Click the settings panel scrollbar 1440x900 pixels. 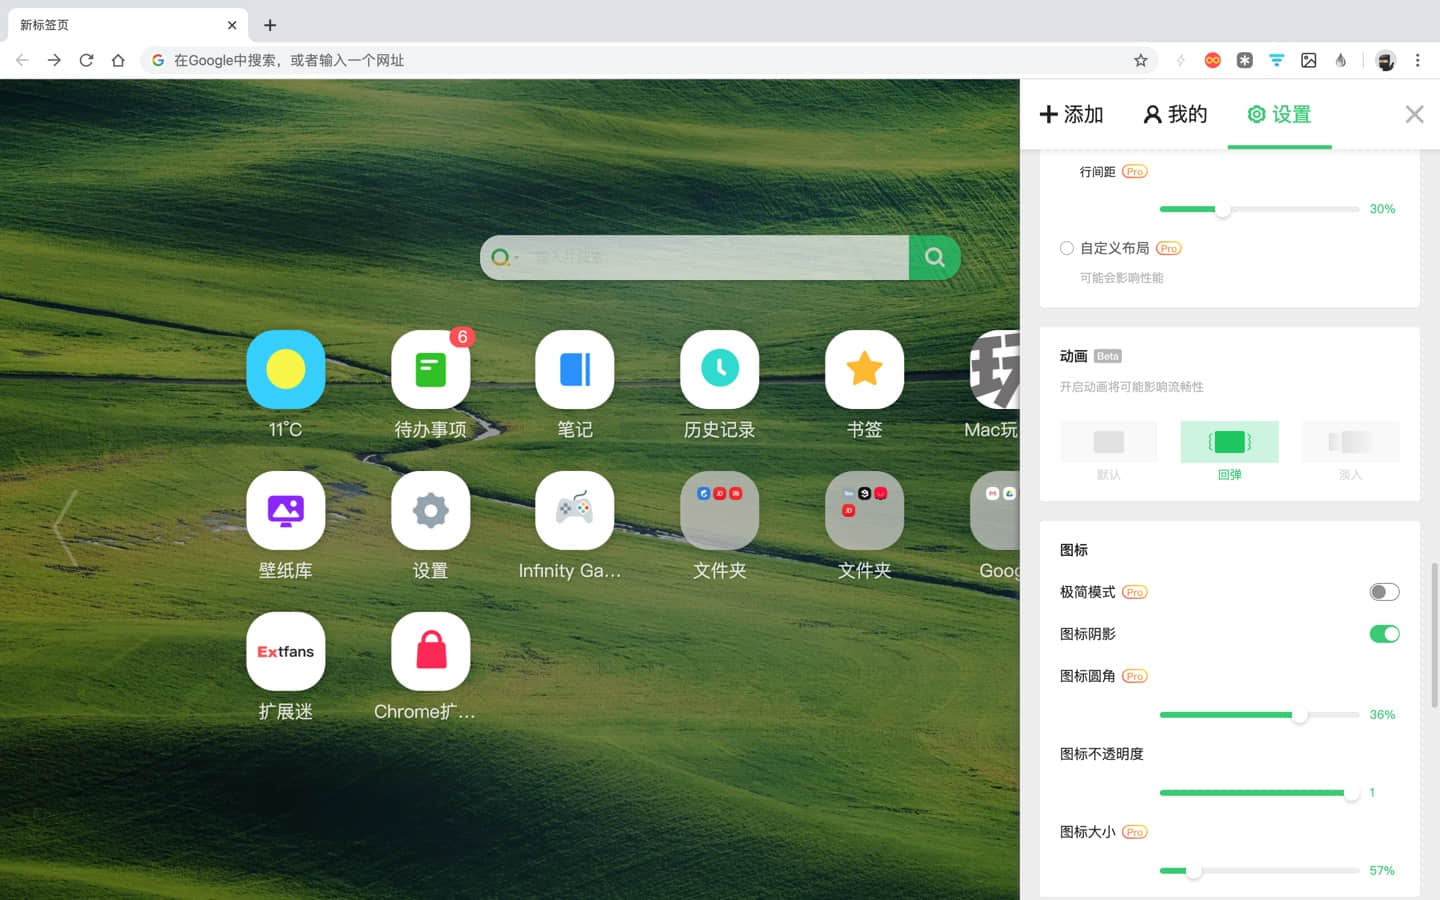point(1435,635)
